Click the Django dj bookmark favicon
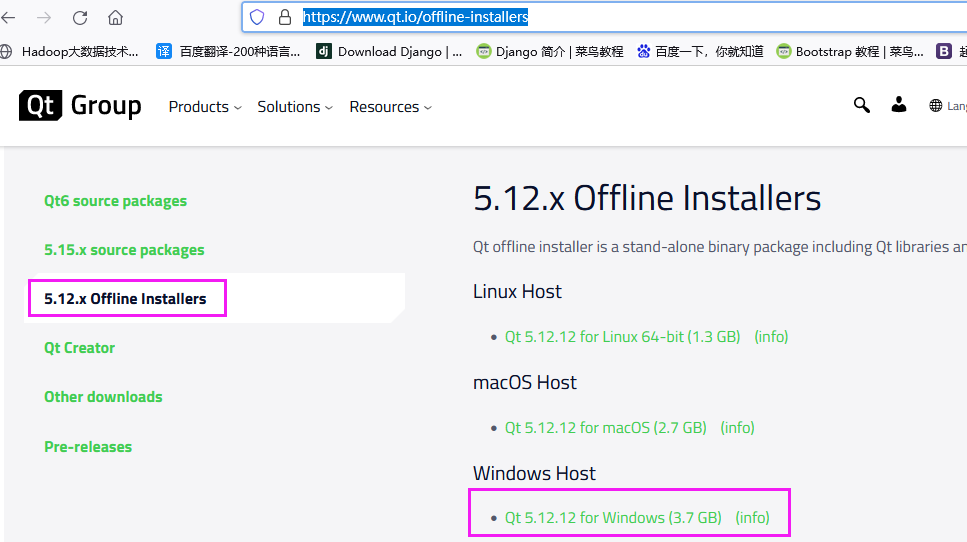This screenshot has height=542, width=967. [324, 52]
